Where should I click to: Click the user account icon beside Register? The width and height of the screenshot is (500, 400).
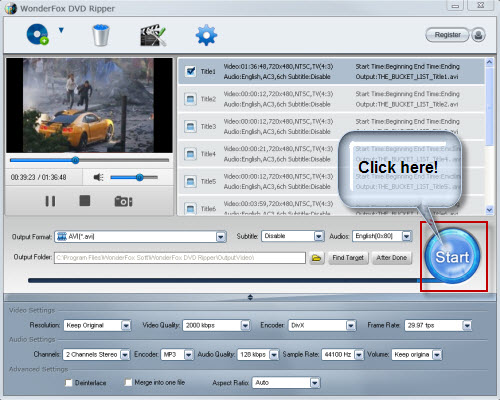coord(478,35)
